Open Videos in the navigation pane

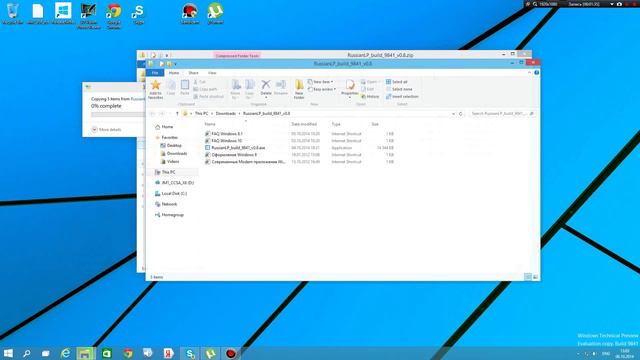pyautogui.click(x=173, y=162)
